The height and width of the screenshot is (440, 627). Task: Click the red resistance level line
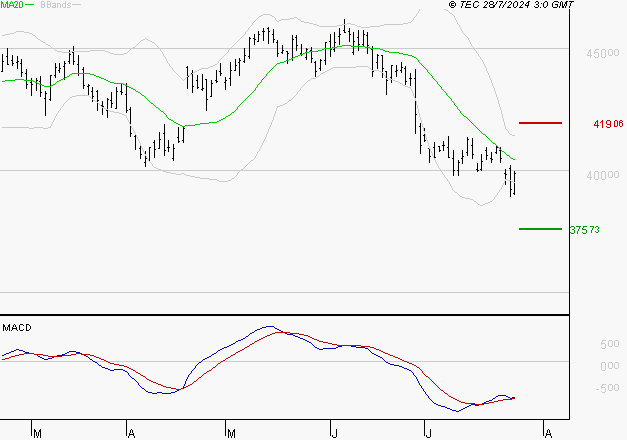pyautogui.click(x=540, y=123)
